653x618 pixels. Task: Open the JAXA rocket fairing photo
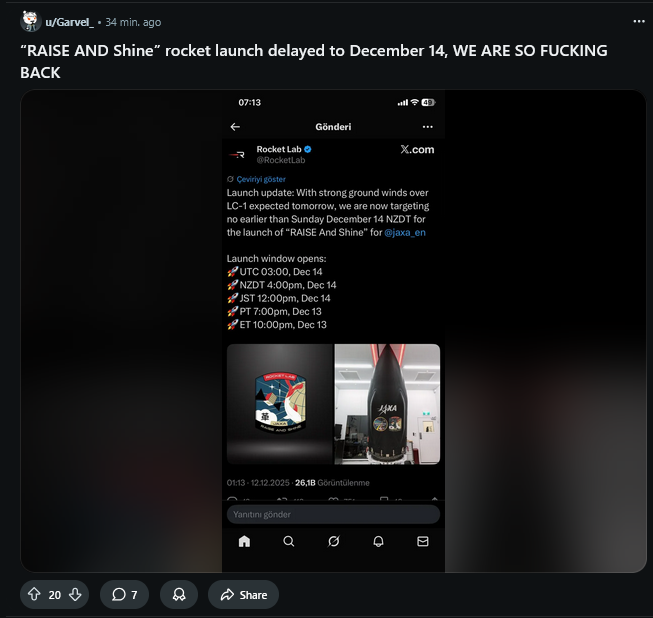(387, 404)
